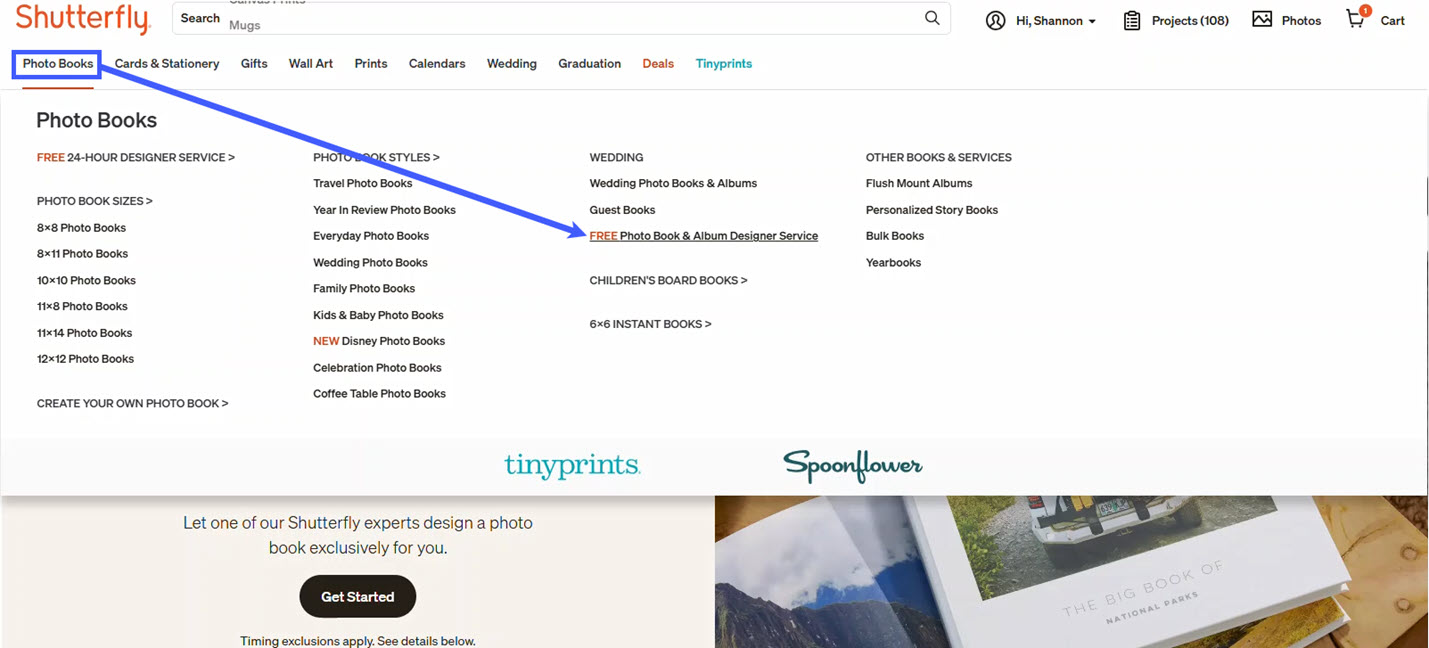
Task: Open 6×6 Instant Books section
Action: [650, 324]
